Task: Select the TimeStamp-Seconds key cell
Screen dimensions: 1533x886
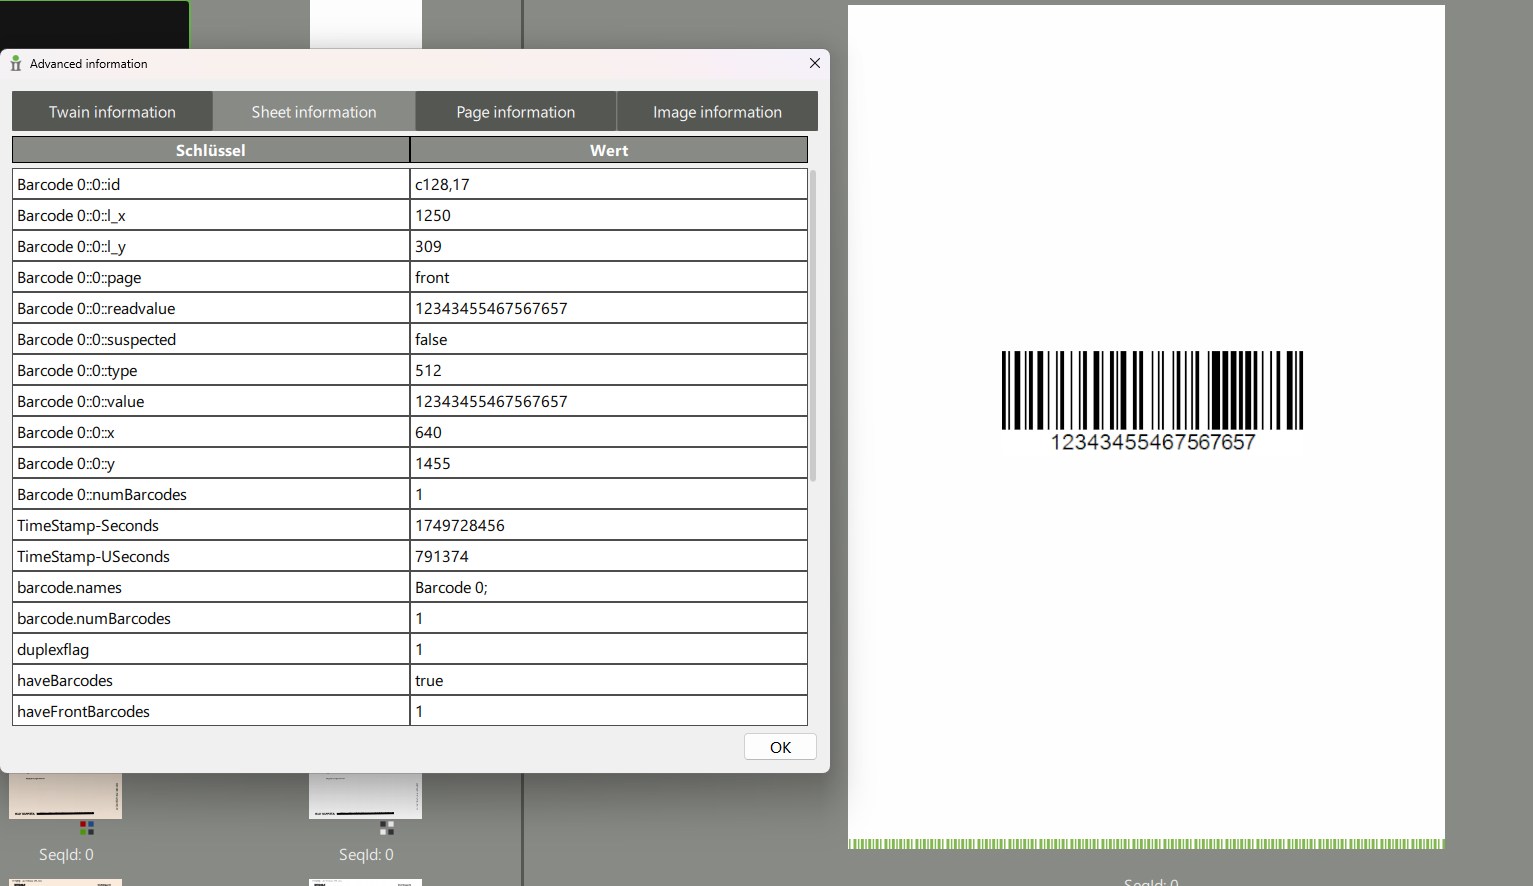Action: 211,525
